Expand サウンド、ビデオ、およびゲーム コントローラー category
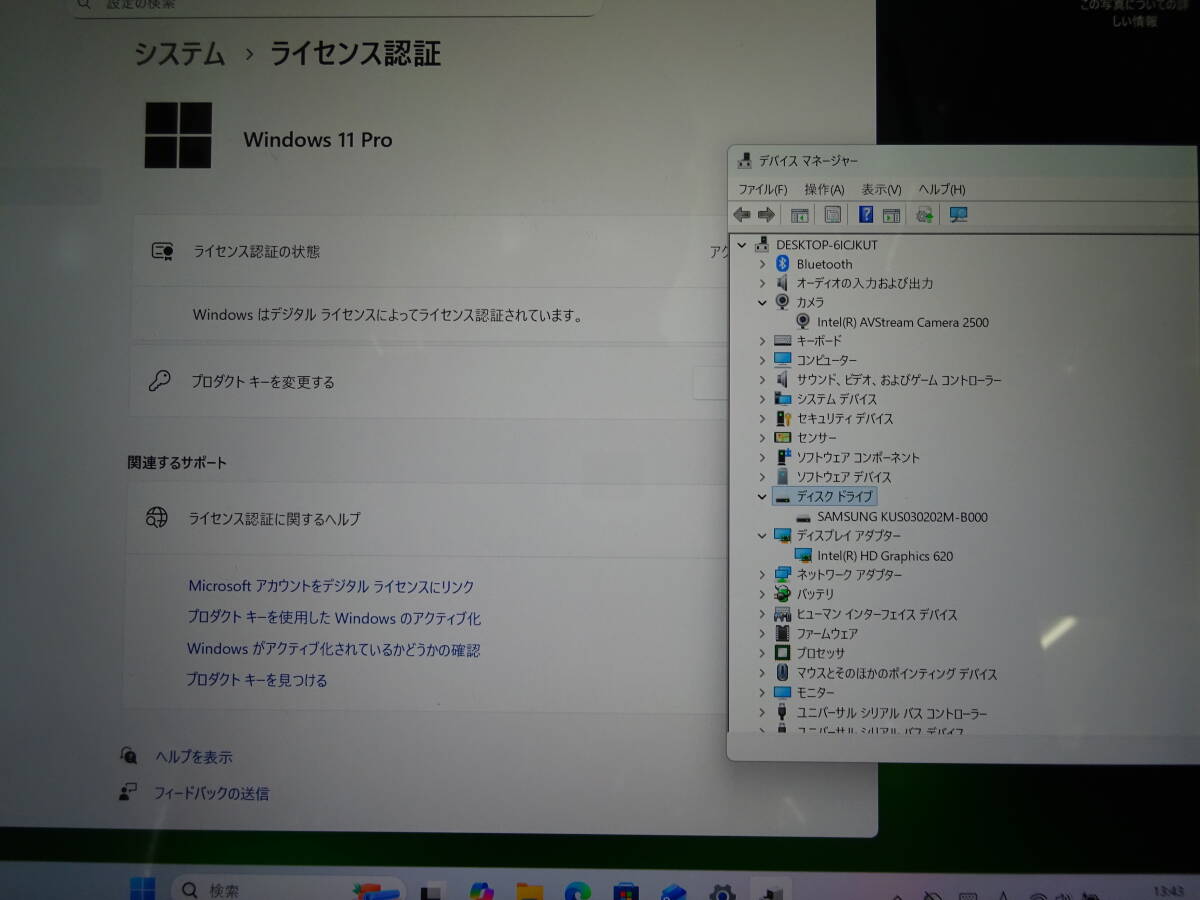 point(762,380)
